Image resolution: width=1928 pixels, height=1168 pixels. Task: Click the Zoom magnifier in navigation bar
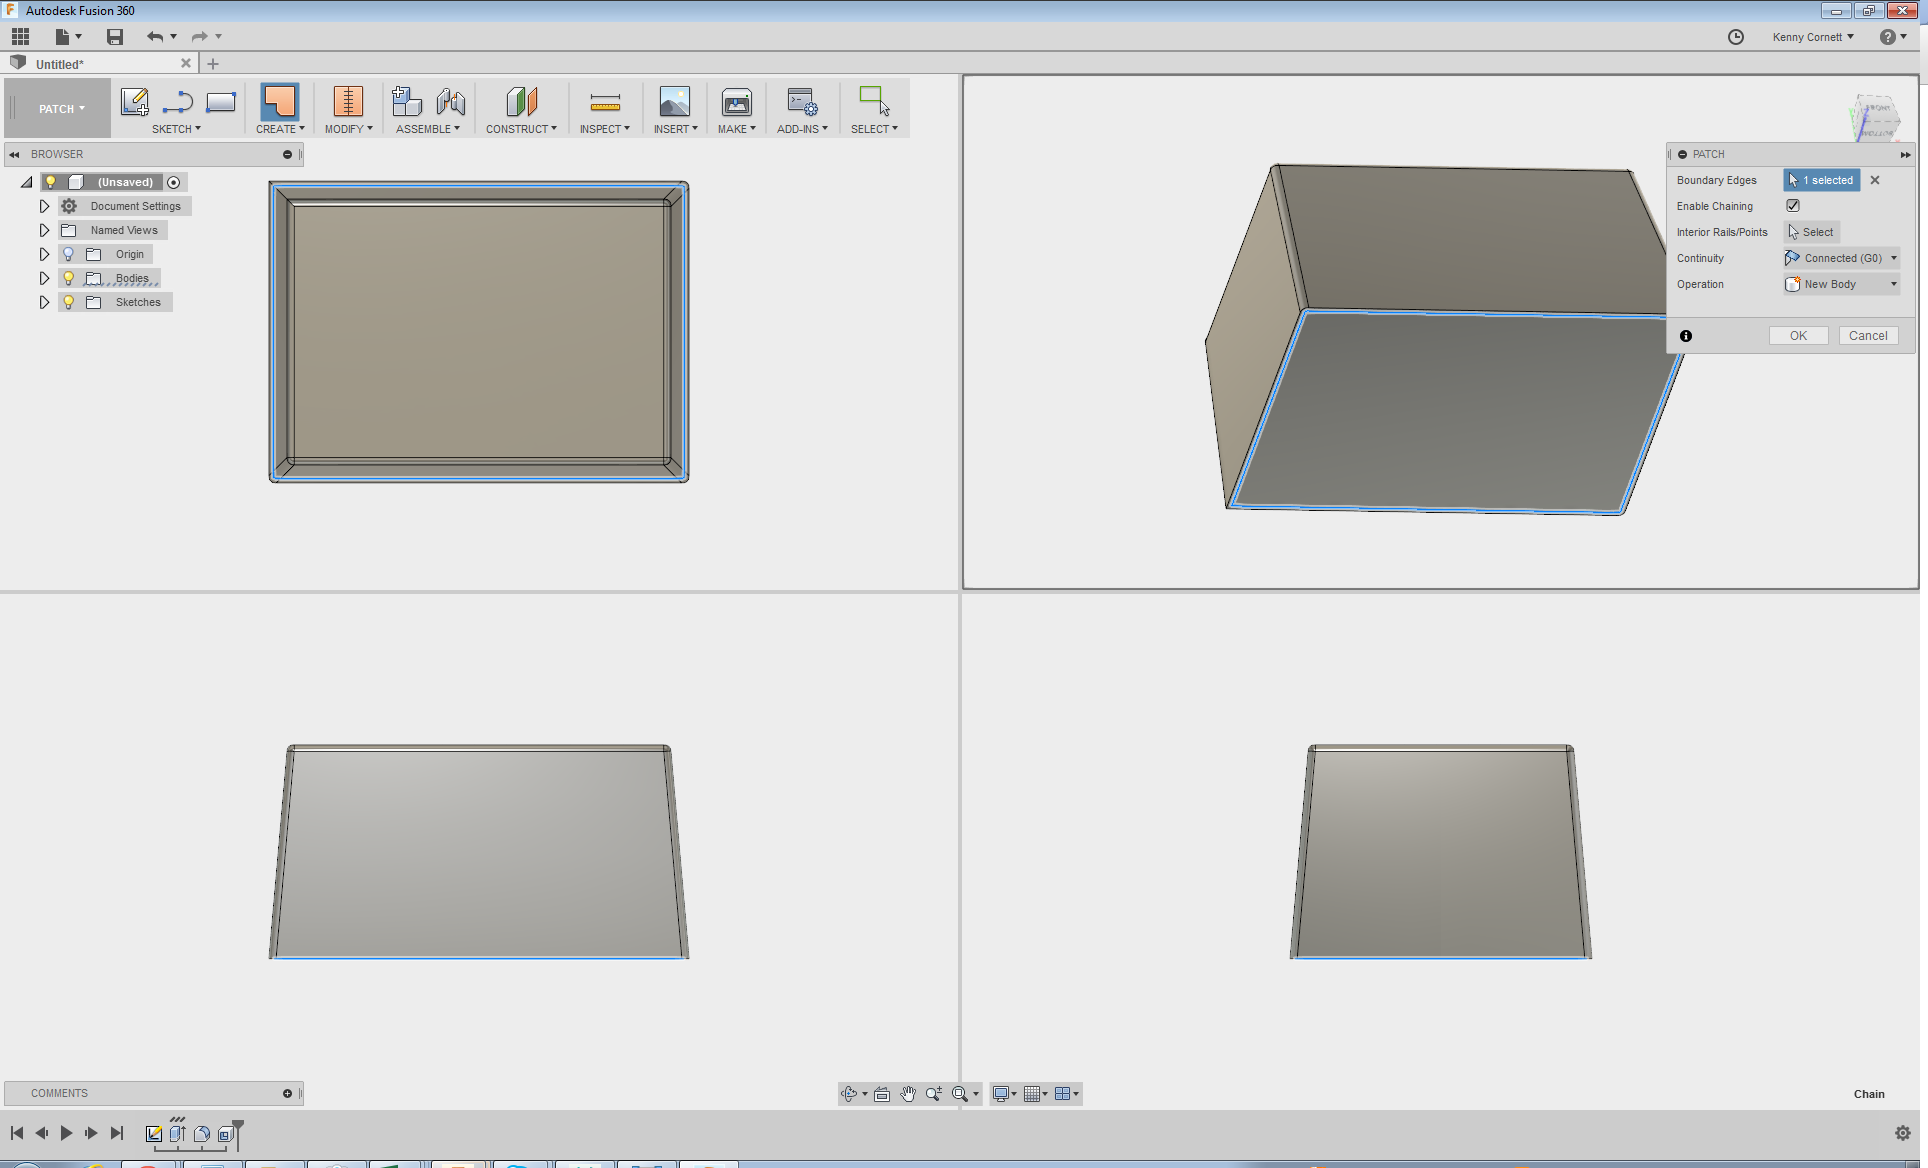coord(933,1093)
